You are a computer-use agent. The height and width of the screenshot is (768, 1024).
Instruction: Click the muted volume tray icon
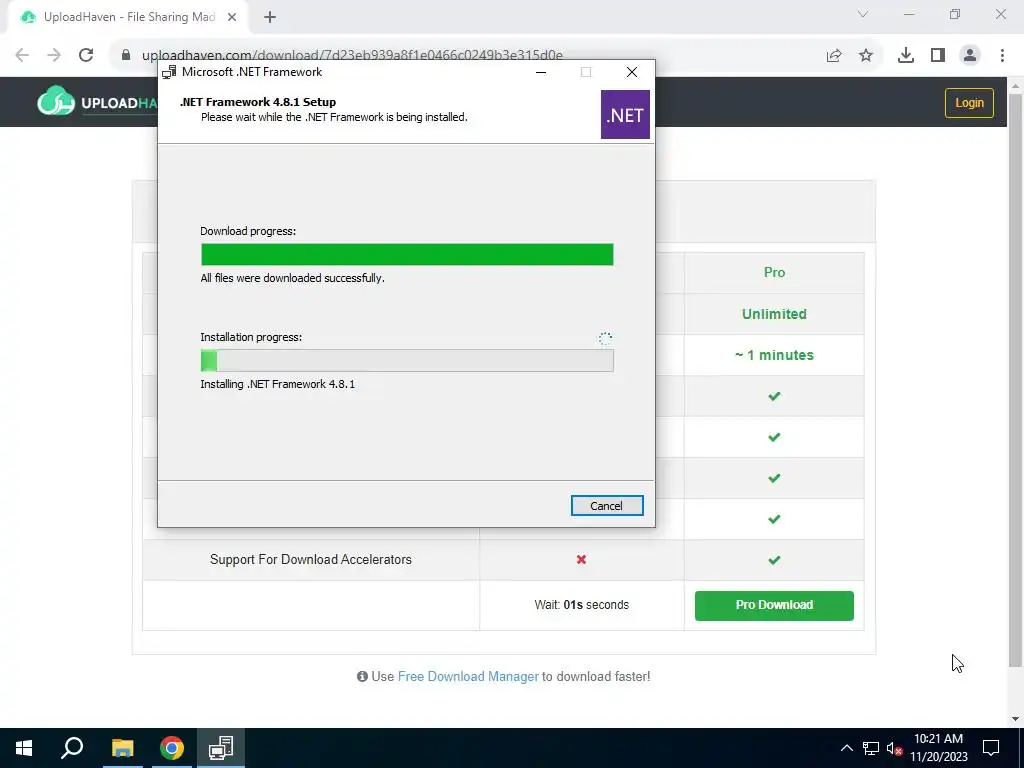click(x=894, y=748)
